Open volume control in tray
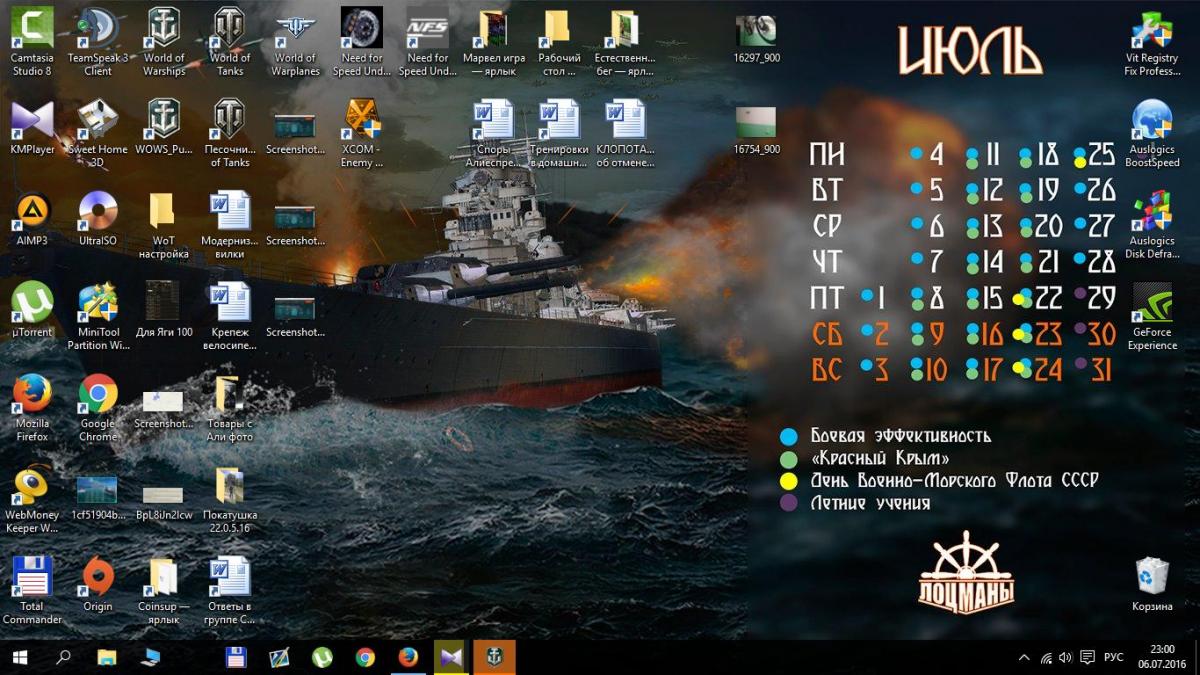This screenshot has width=1200, height=675. click(1066, 658)
